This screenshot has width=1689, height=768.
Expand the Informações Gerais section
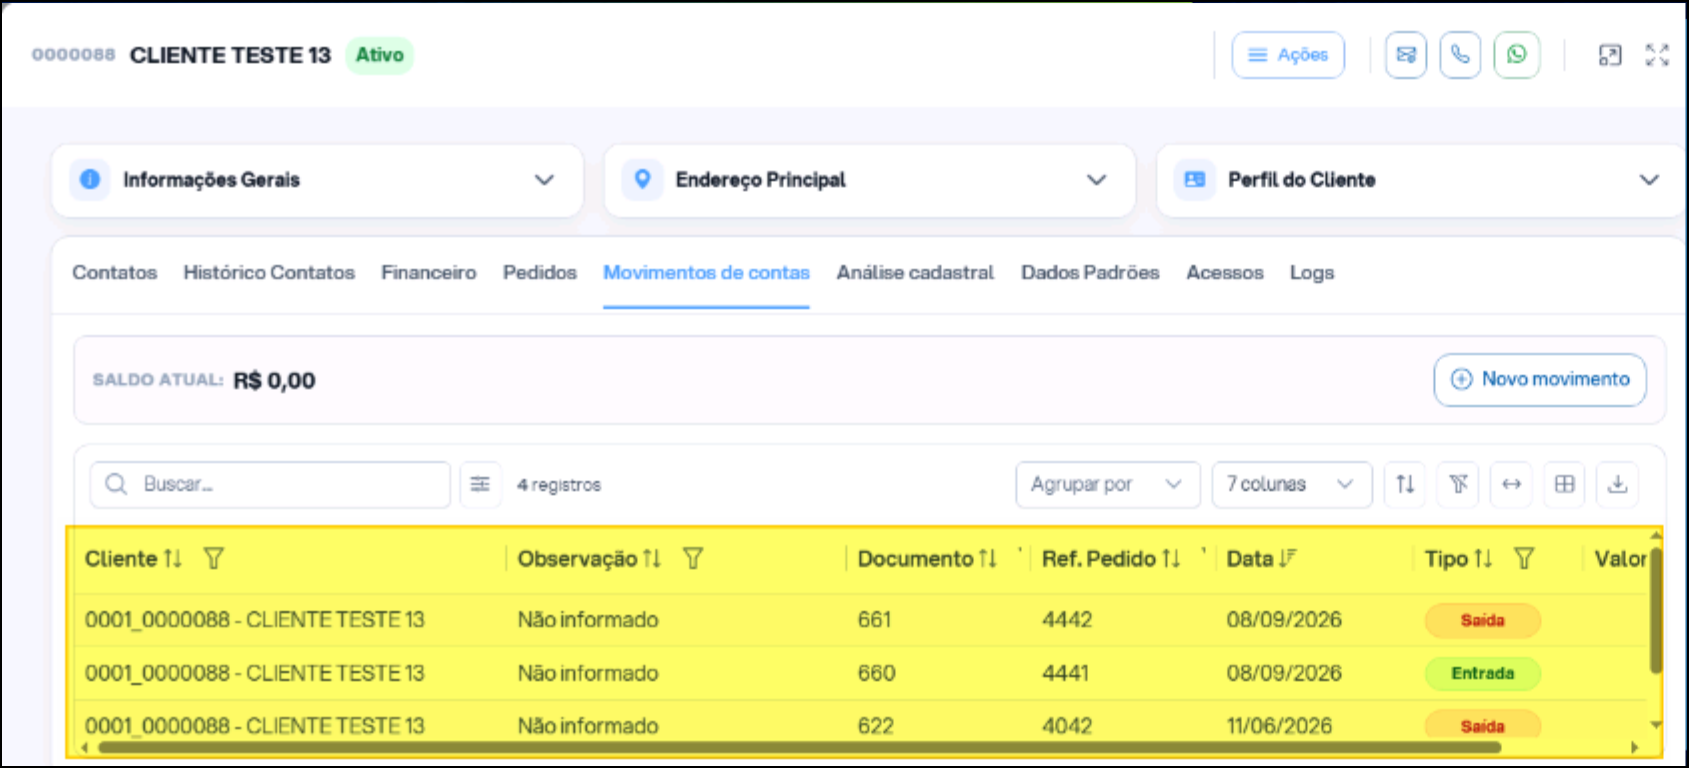tap(317, 180)
